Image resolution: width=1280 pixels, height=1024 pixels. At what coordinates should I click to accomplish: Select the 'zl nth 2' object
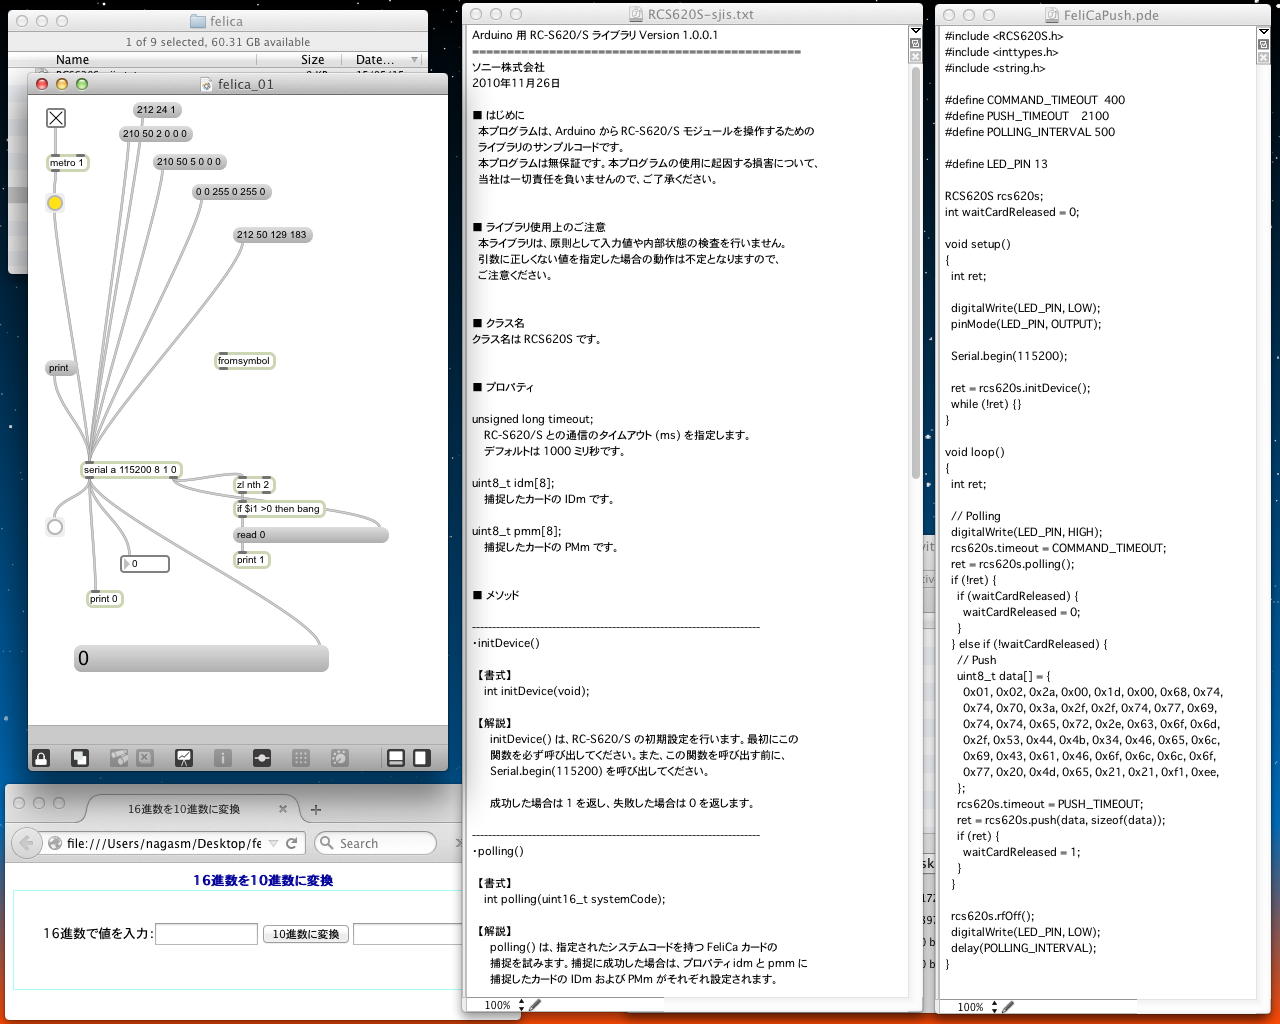[x=254, y=485]
